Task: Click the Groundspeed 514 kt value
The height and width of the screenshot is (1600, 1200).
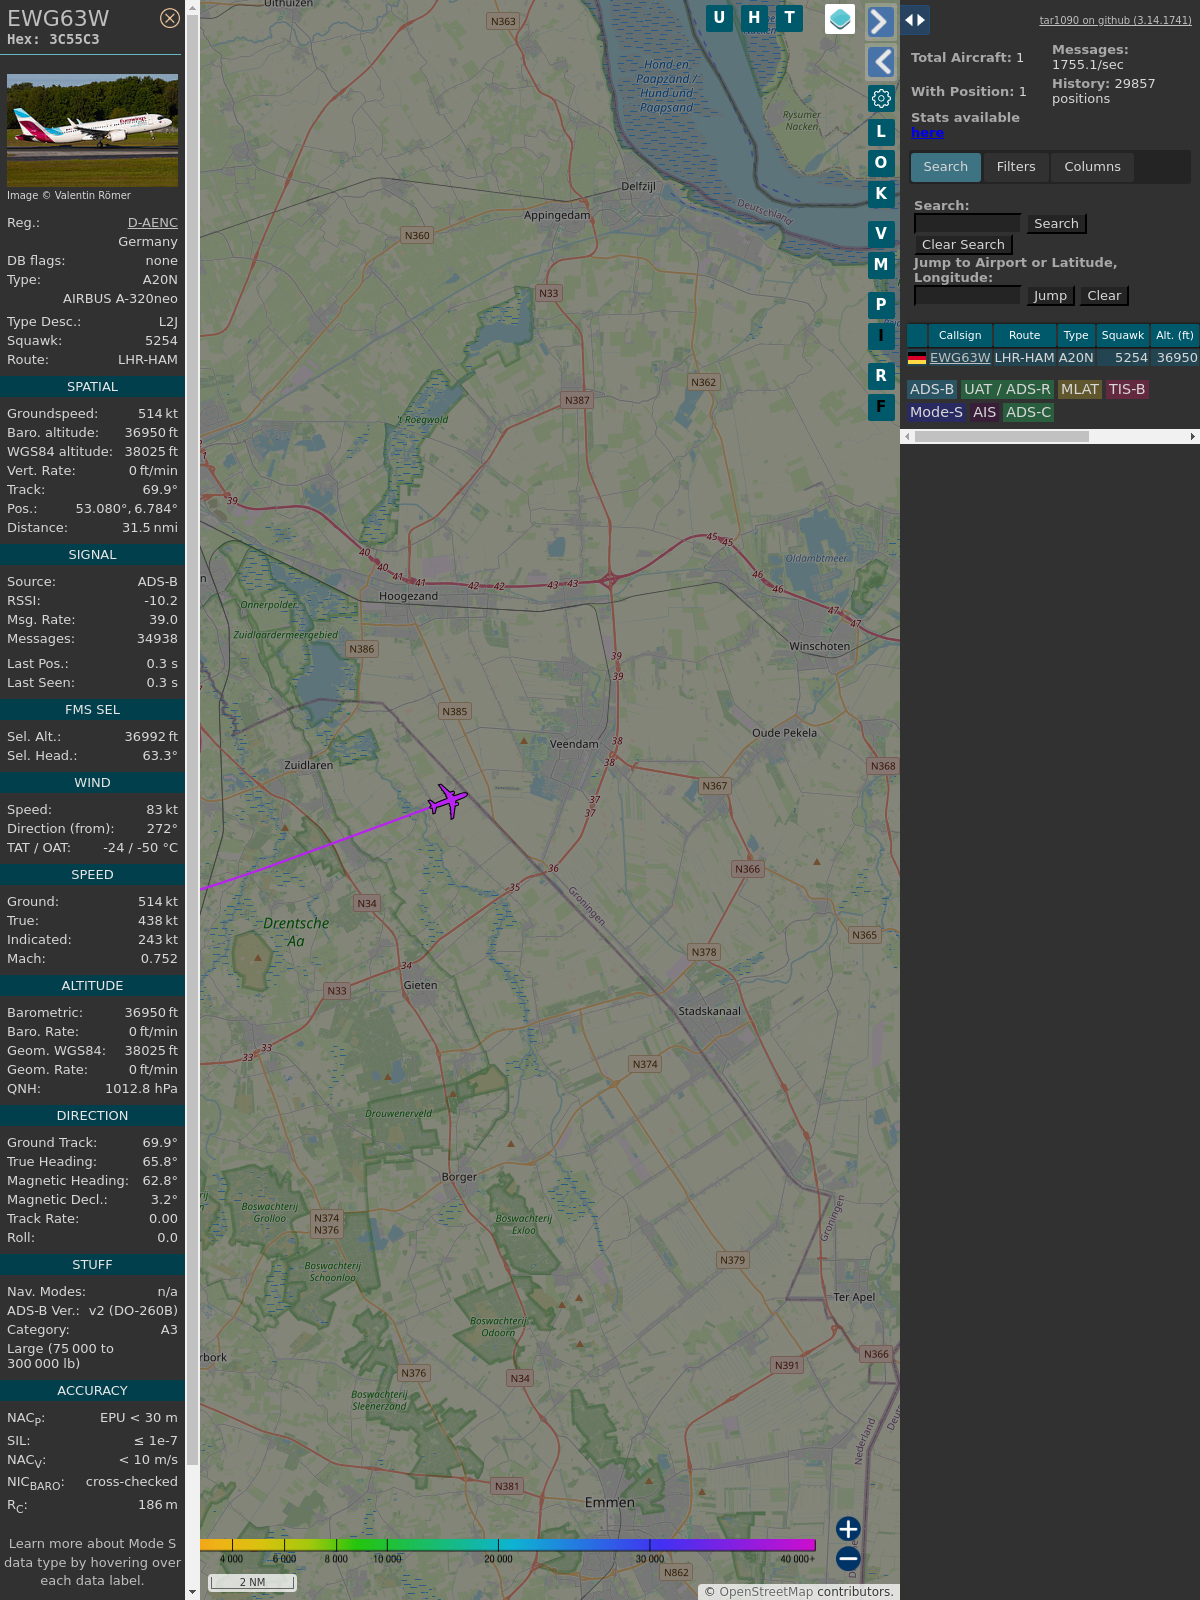Action: [x=158, y=414]
